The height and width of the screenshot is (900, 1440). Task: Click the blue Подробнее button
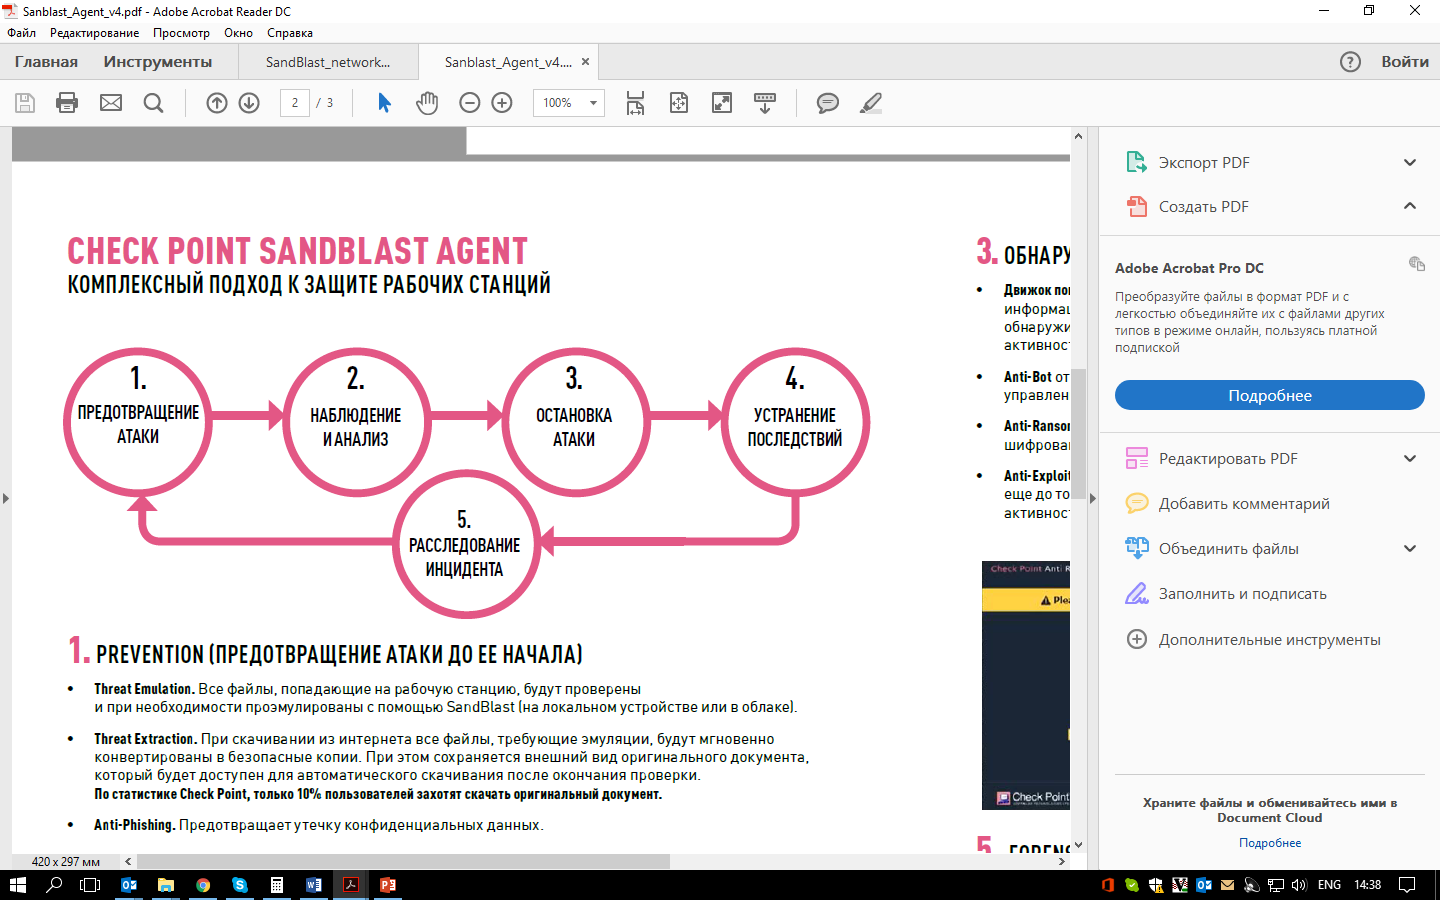pyautogui.click(x=1270, y=395)
